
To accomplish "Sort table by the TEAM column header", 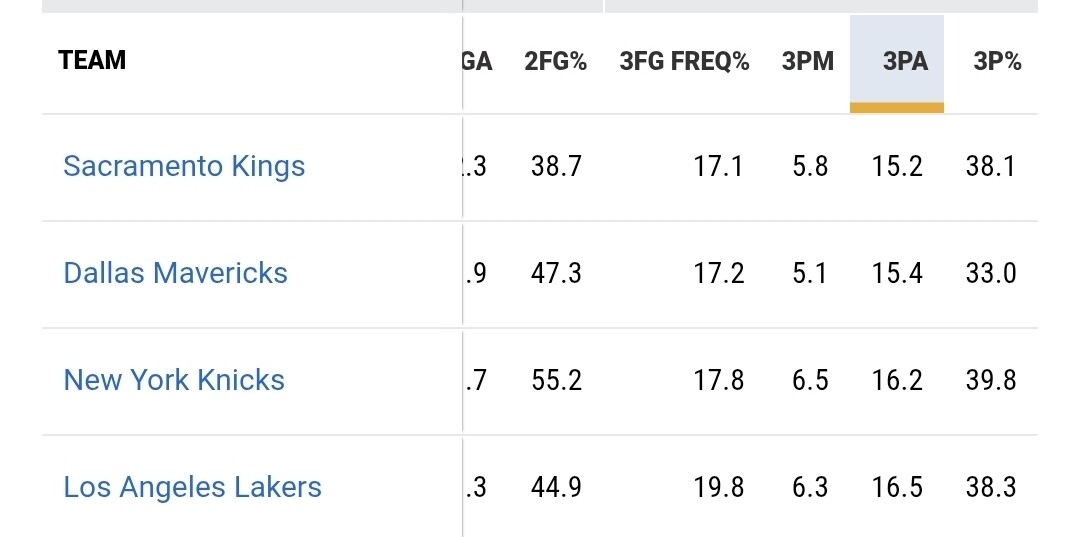I will point(93,61).
